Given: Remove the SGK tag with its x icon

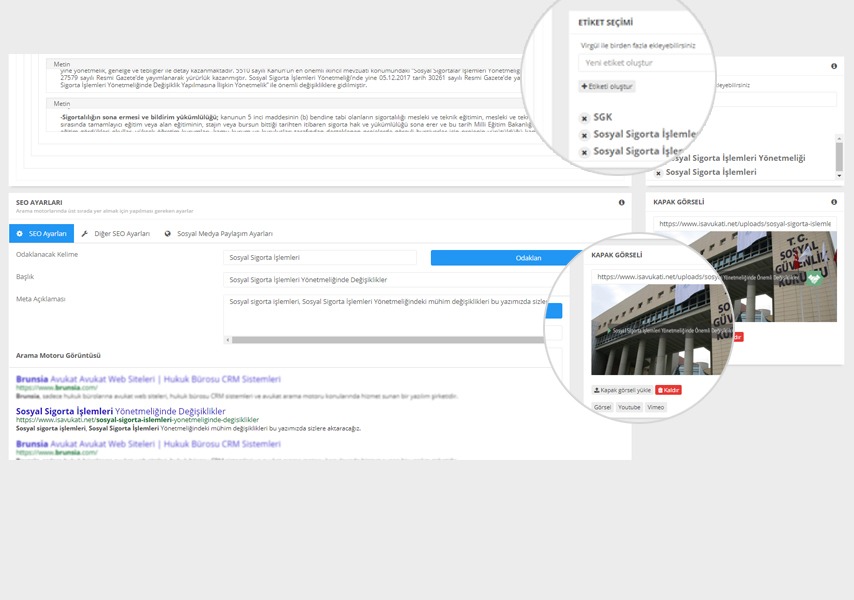Looking at the screenshot, I should coord(584,118).
